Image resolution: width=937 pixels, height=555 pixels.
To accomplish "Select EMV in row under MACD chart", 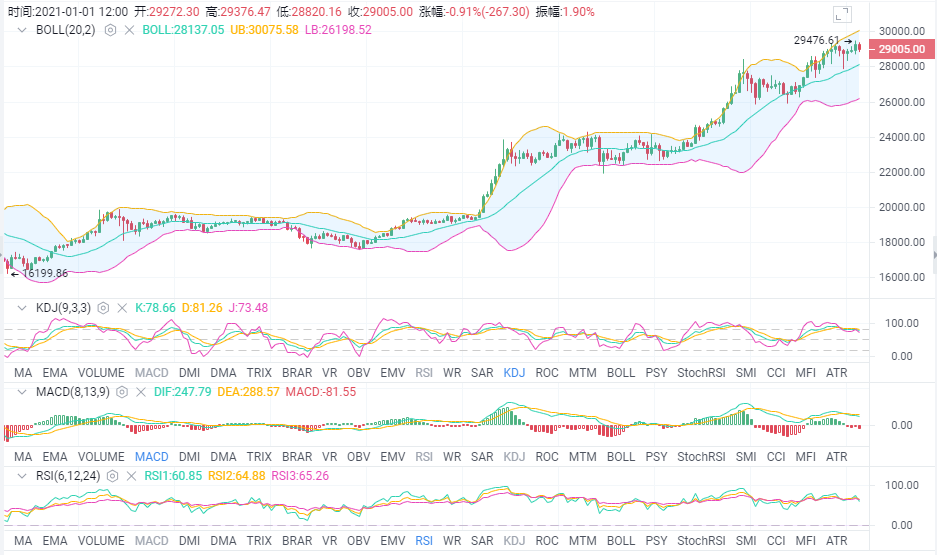I will coord(393,457).
